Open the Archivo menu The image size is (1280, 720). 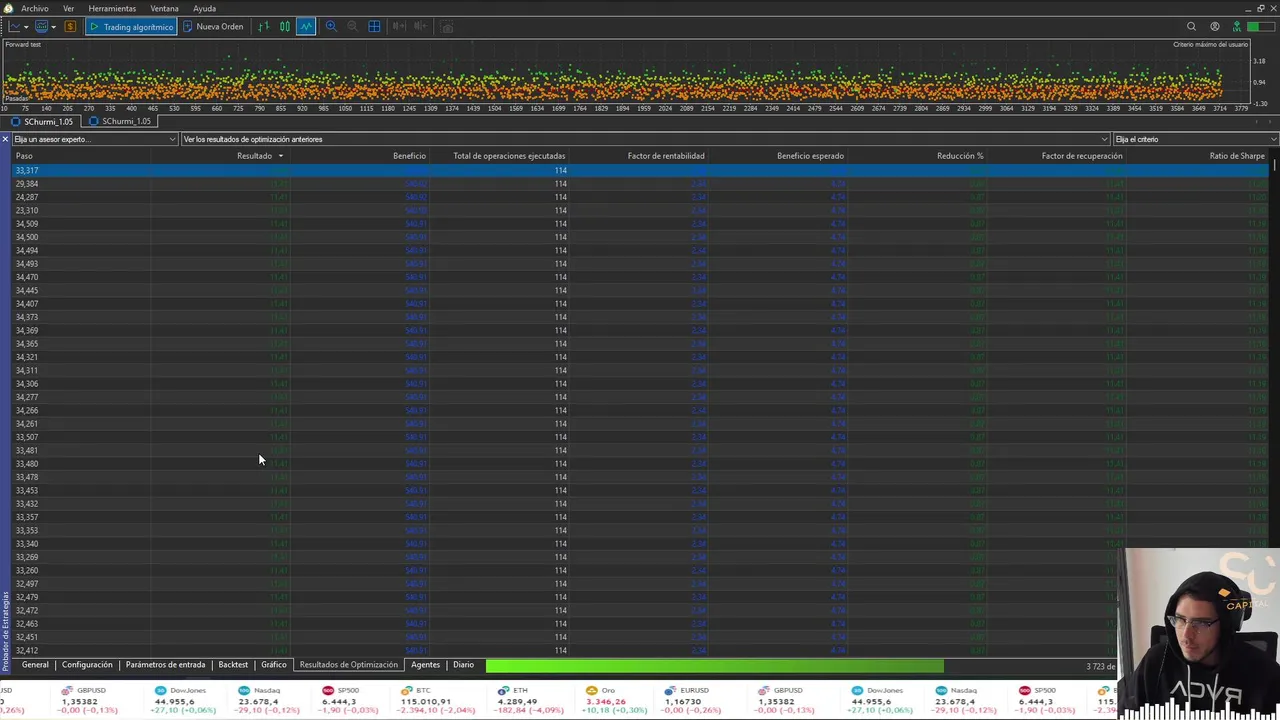(34, 8)
